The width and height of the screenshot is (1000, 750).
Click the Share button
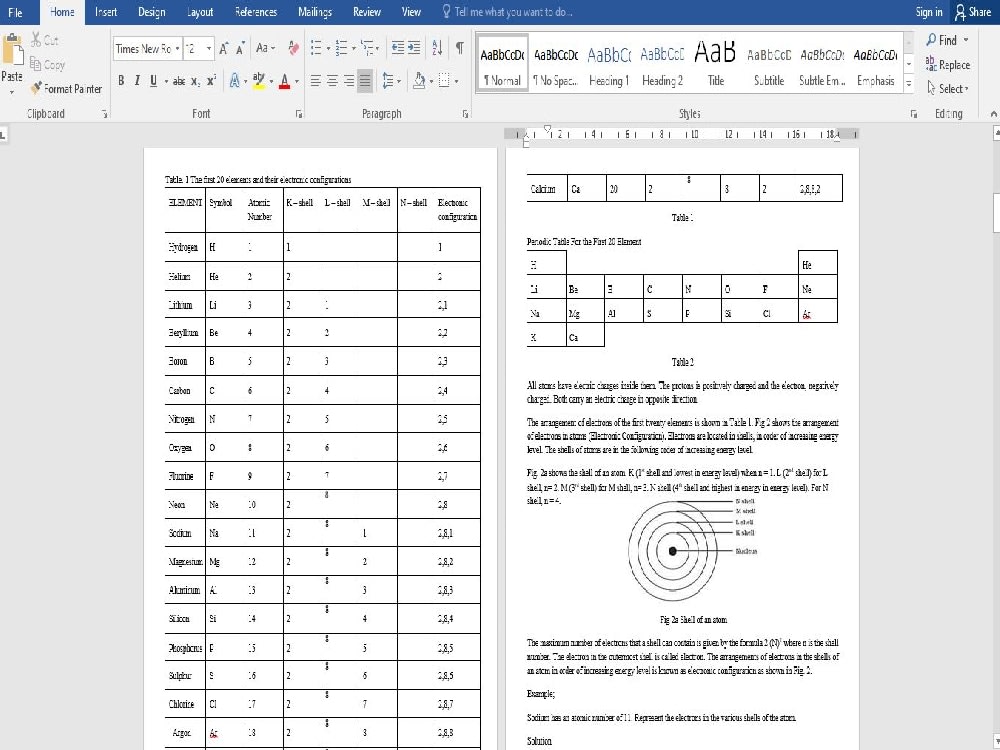[973, 12]
